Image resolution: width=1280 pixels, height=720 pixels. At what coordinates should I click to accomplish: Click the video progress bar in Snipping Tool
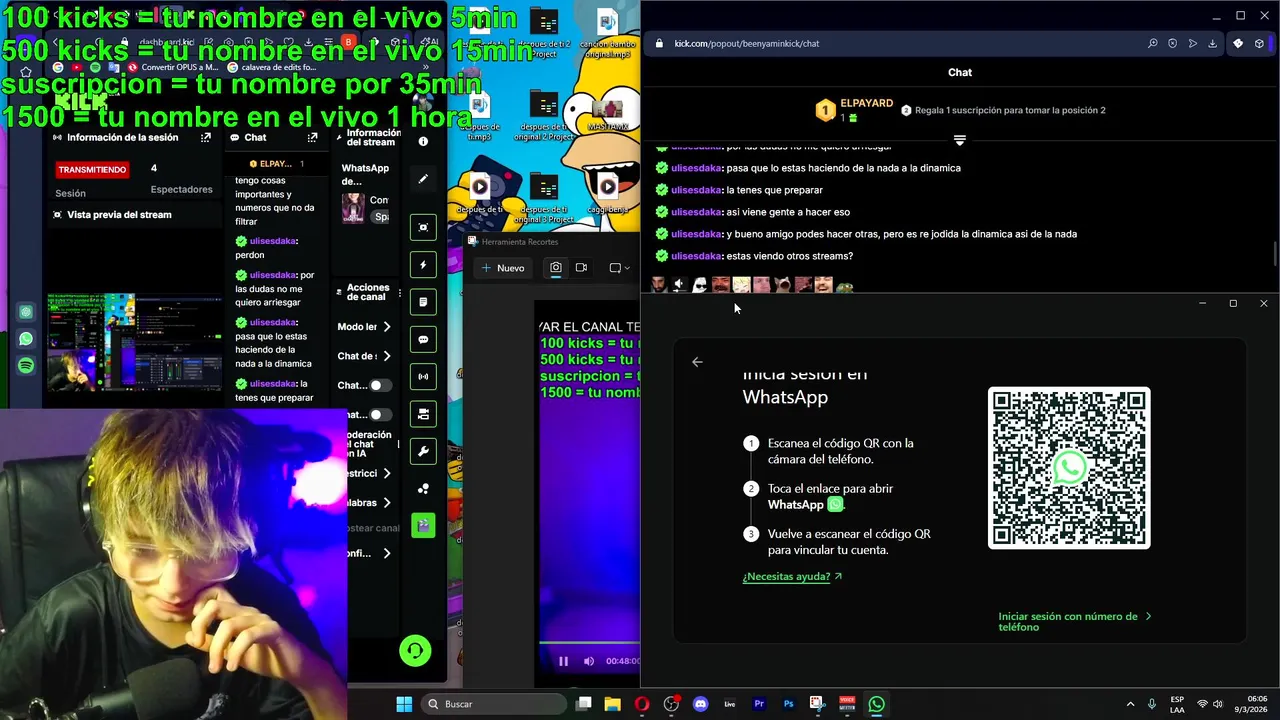tap(589, 643)
